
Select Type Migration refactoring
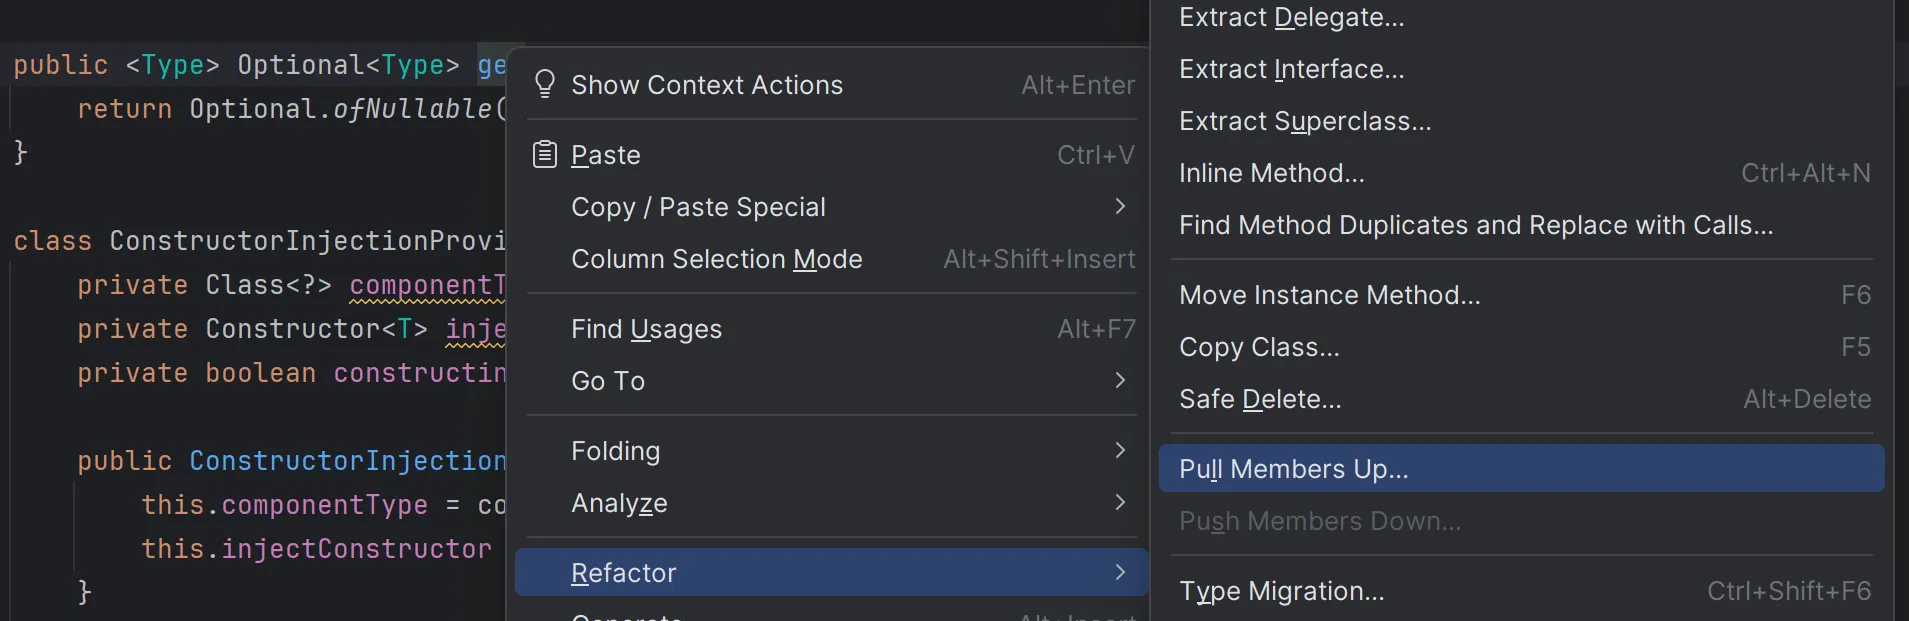1281,591
